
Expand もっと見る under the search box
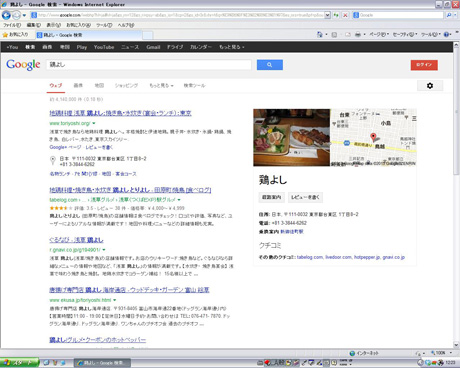pos(161,85)
